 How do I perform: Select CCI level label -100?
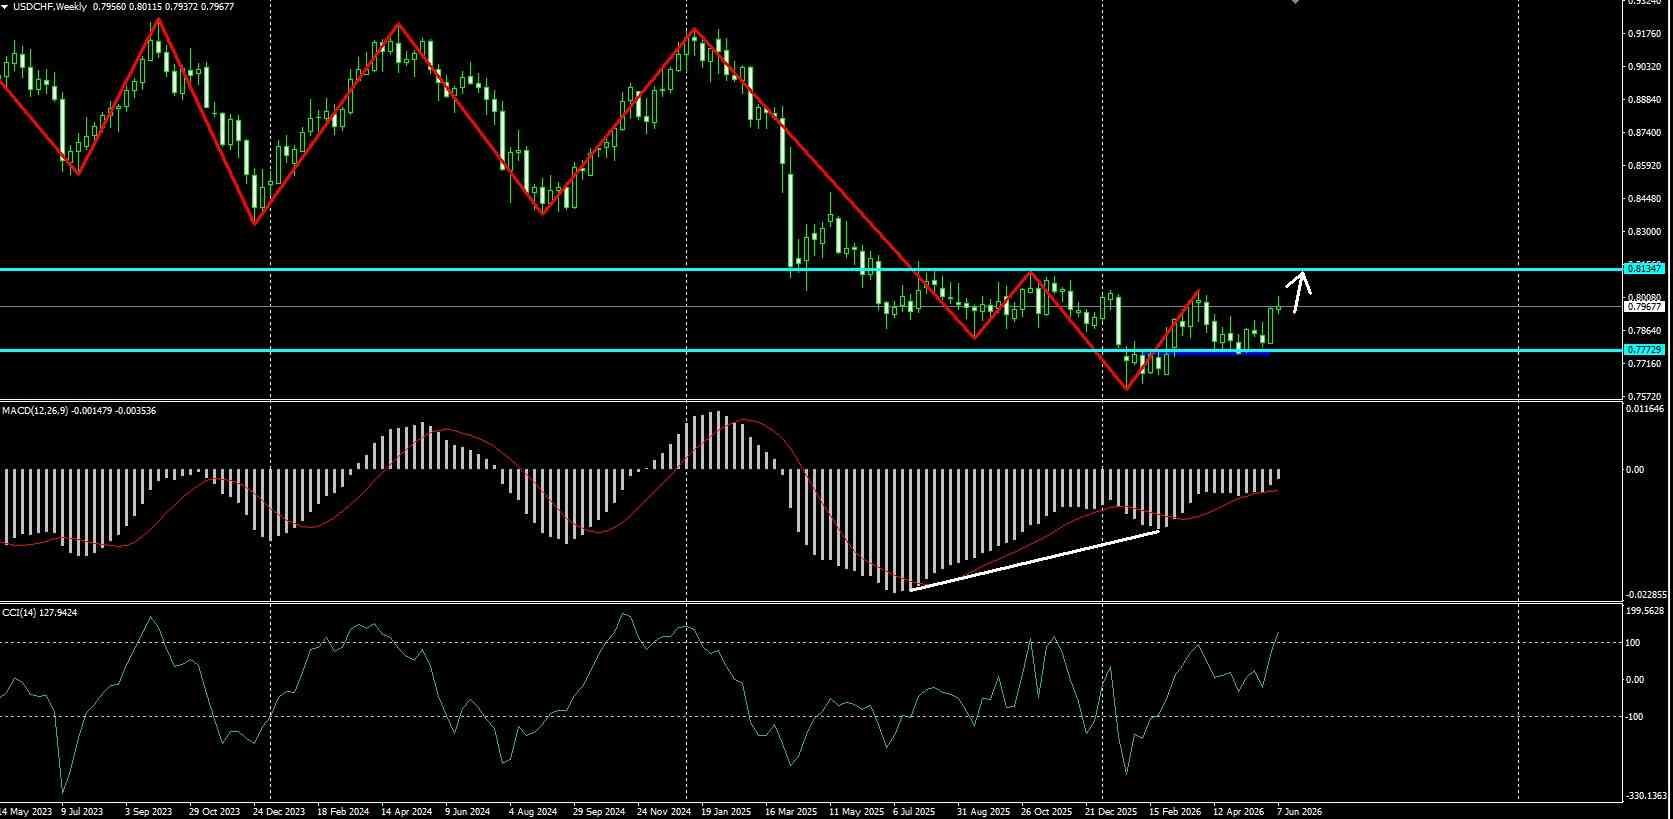(x=1634, y=717)
